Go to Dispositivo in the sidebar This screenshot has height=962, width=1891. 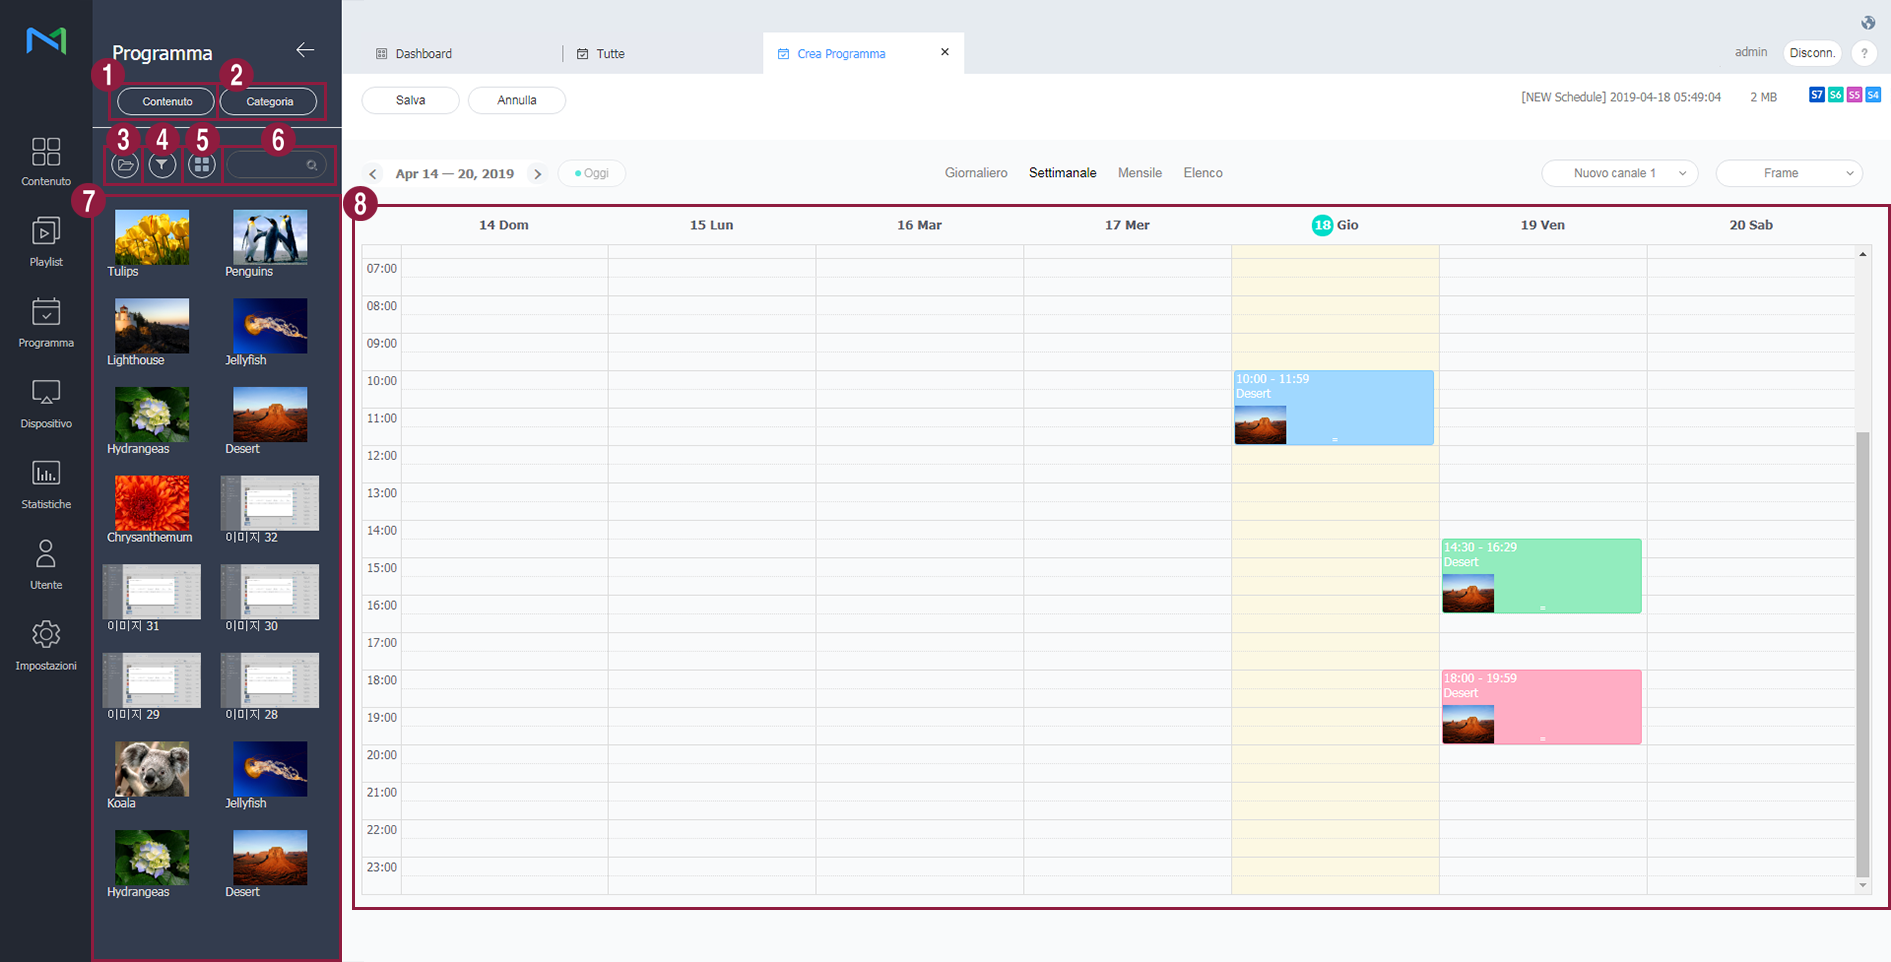[46, 403]
